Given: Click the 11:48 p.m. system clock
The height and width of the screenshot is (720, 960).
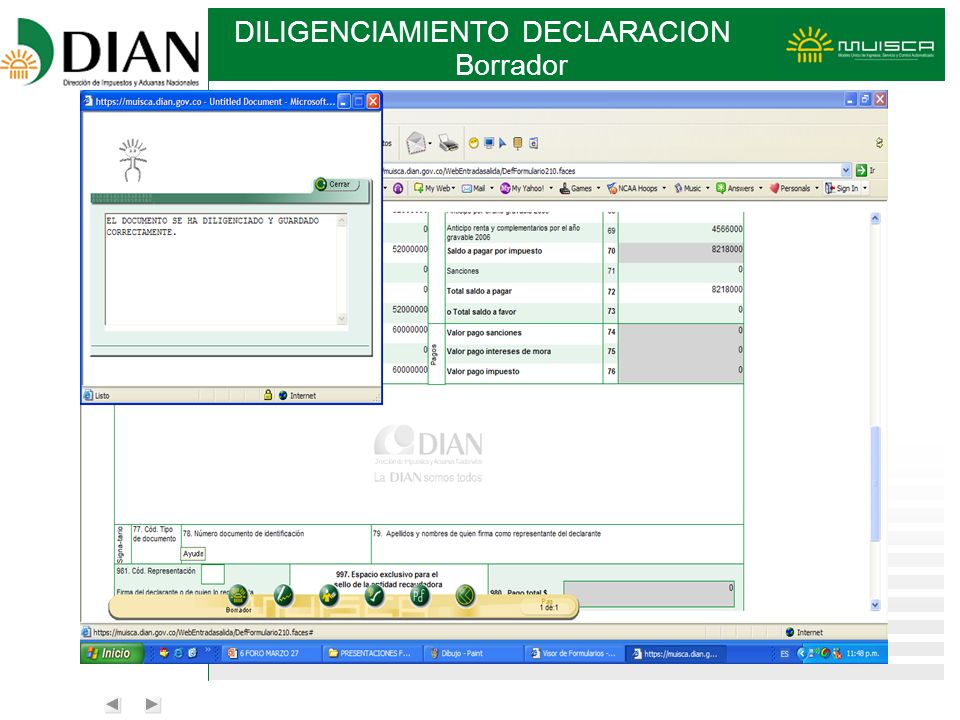Looking at the screenshot, I should (x=863, y=654).
